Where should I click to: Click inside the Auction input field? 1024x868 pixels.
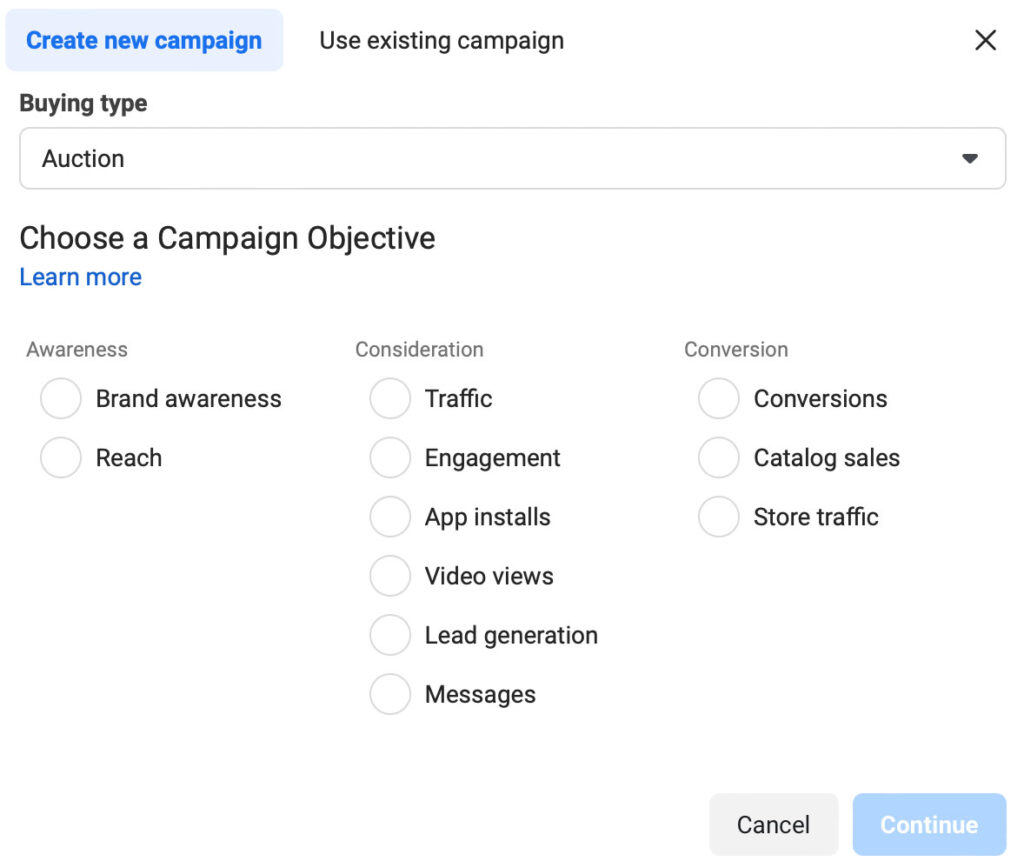point(300,157)
